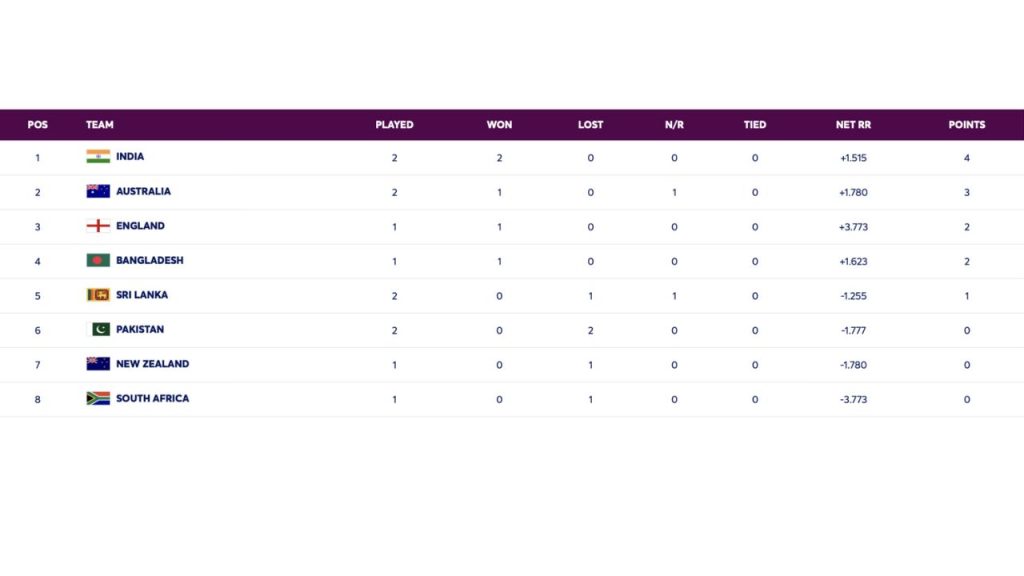Click the Bangladesh flag icon
This screenshot has width=1024, height=576.
pyautogui.click(x=98, y=260)
